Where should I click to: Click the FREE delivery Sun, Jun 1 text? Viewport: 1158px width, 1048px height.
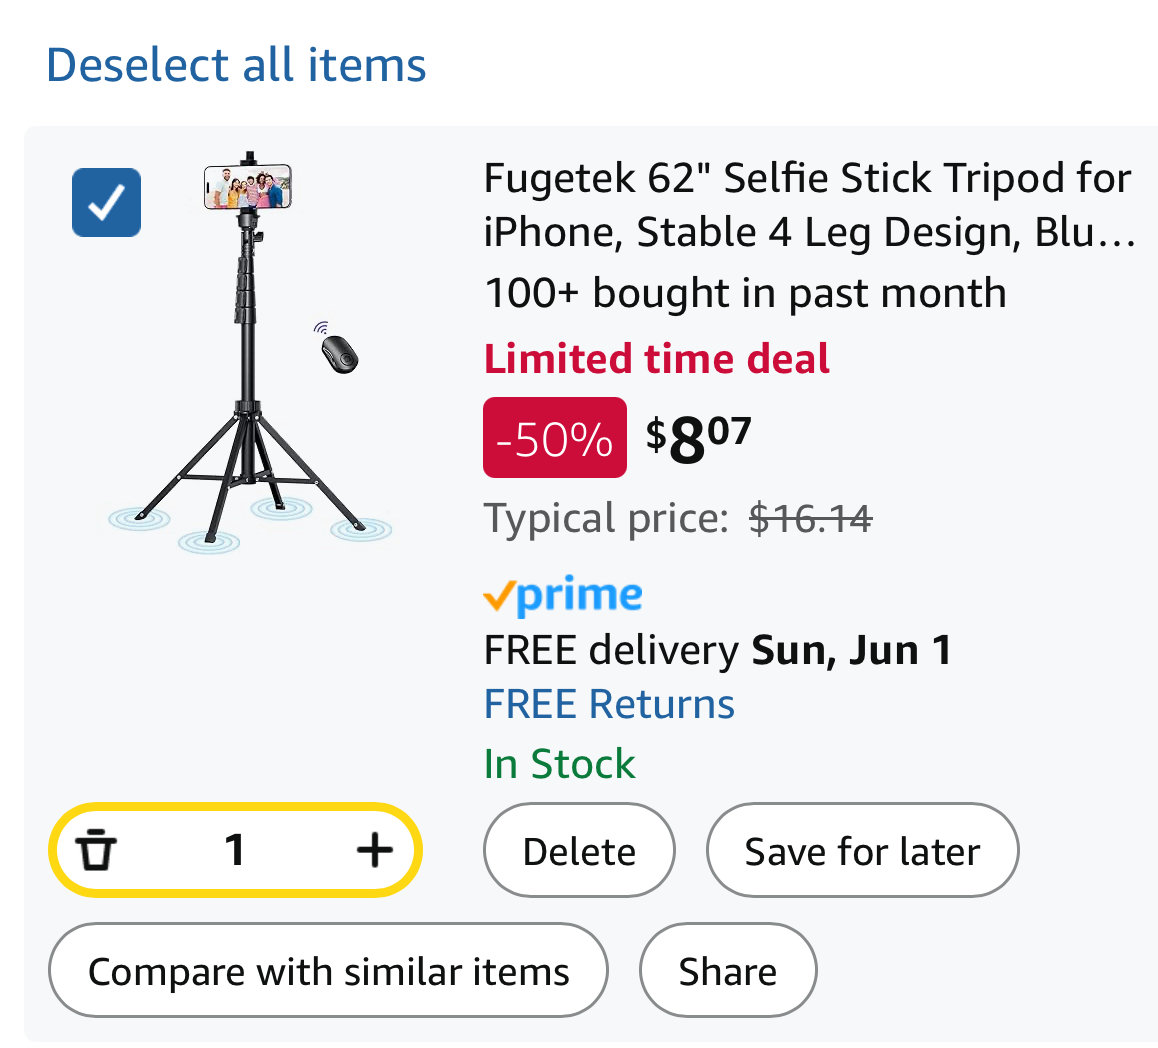pyautogui.click(x=717, y=650)
